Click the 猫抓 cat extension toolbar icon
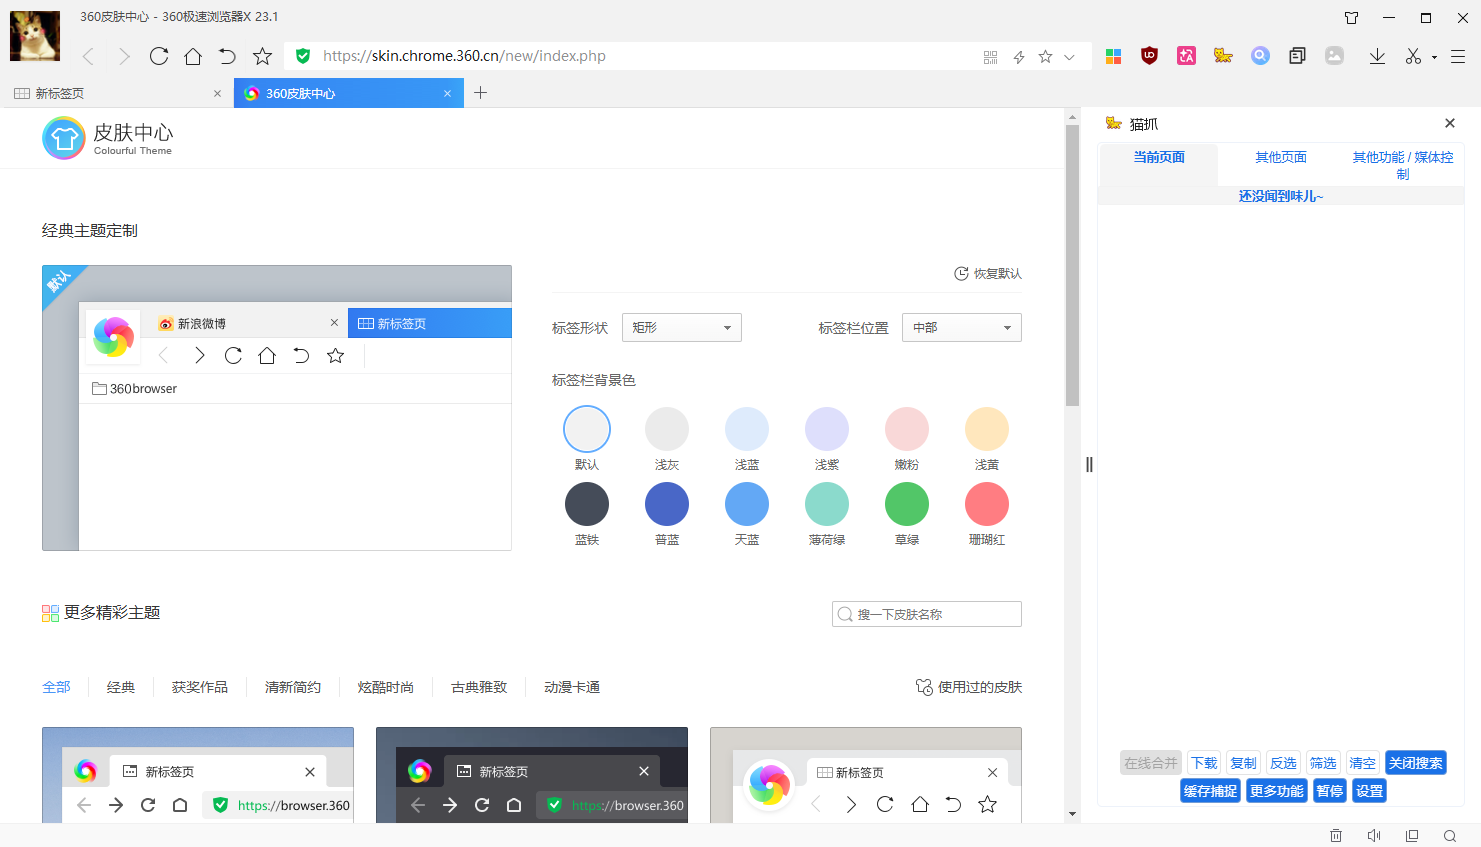Viewport: 1481px width, 847px height. click(x=1223, y=56)
